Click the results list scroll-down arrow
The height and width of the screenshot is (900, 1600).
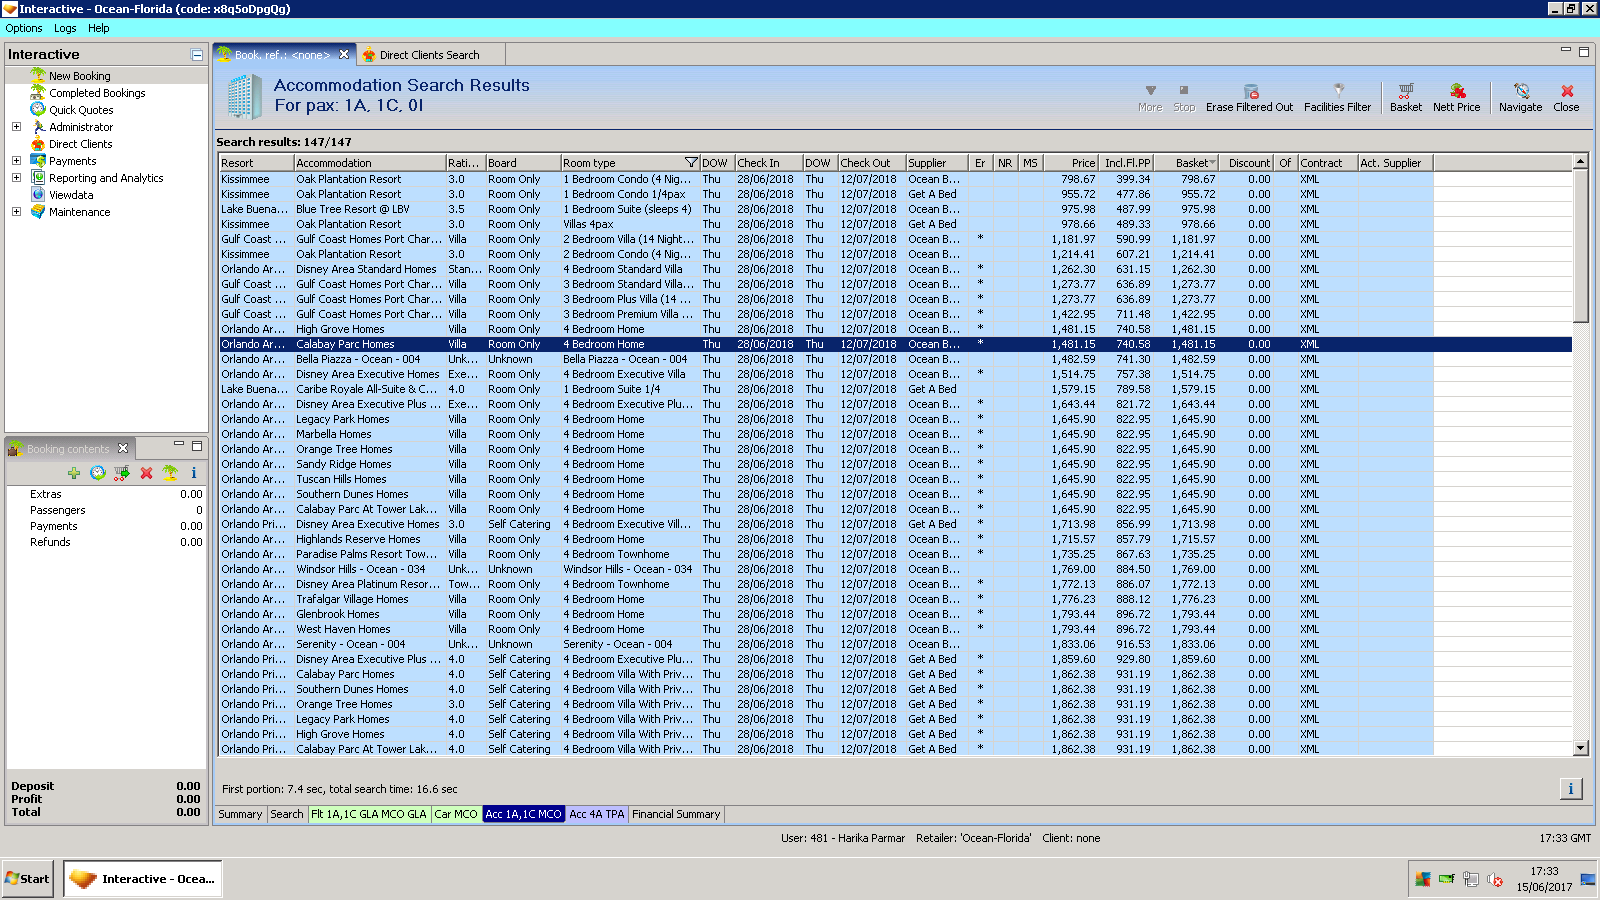1581,748
